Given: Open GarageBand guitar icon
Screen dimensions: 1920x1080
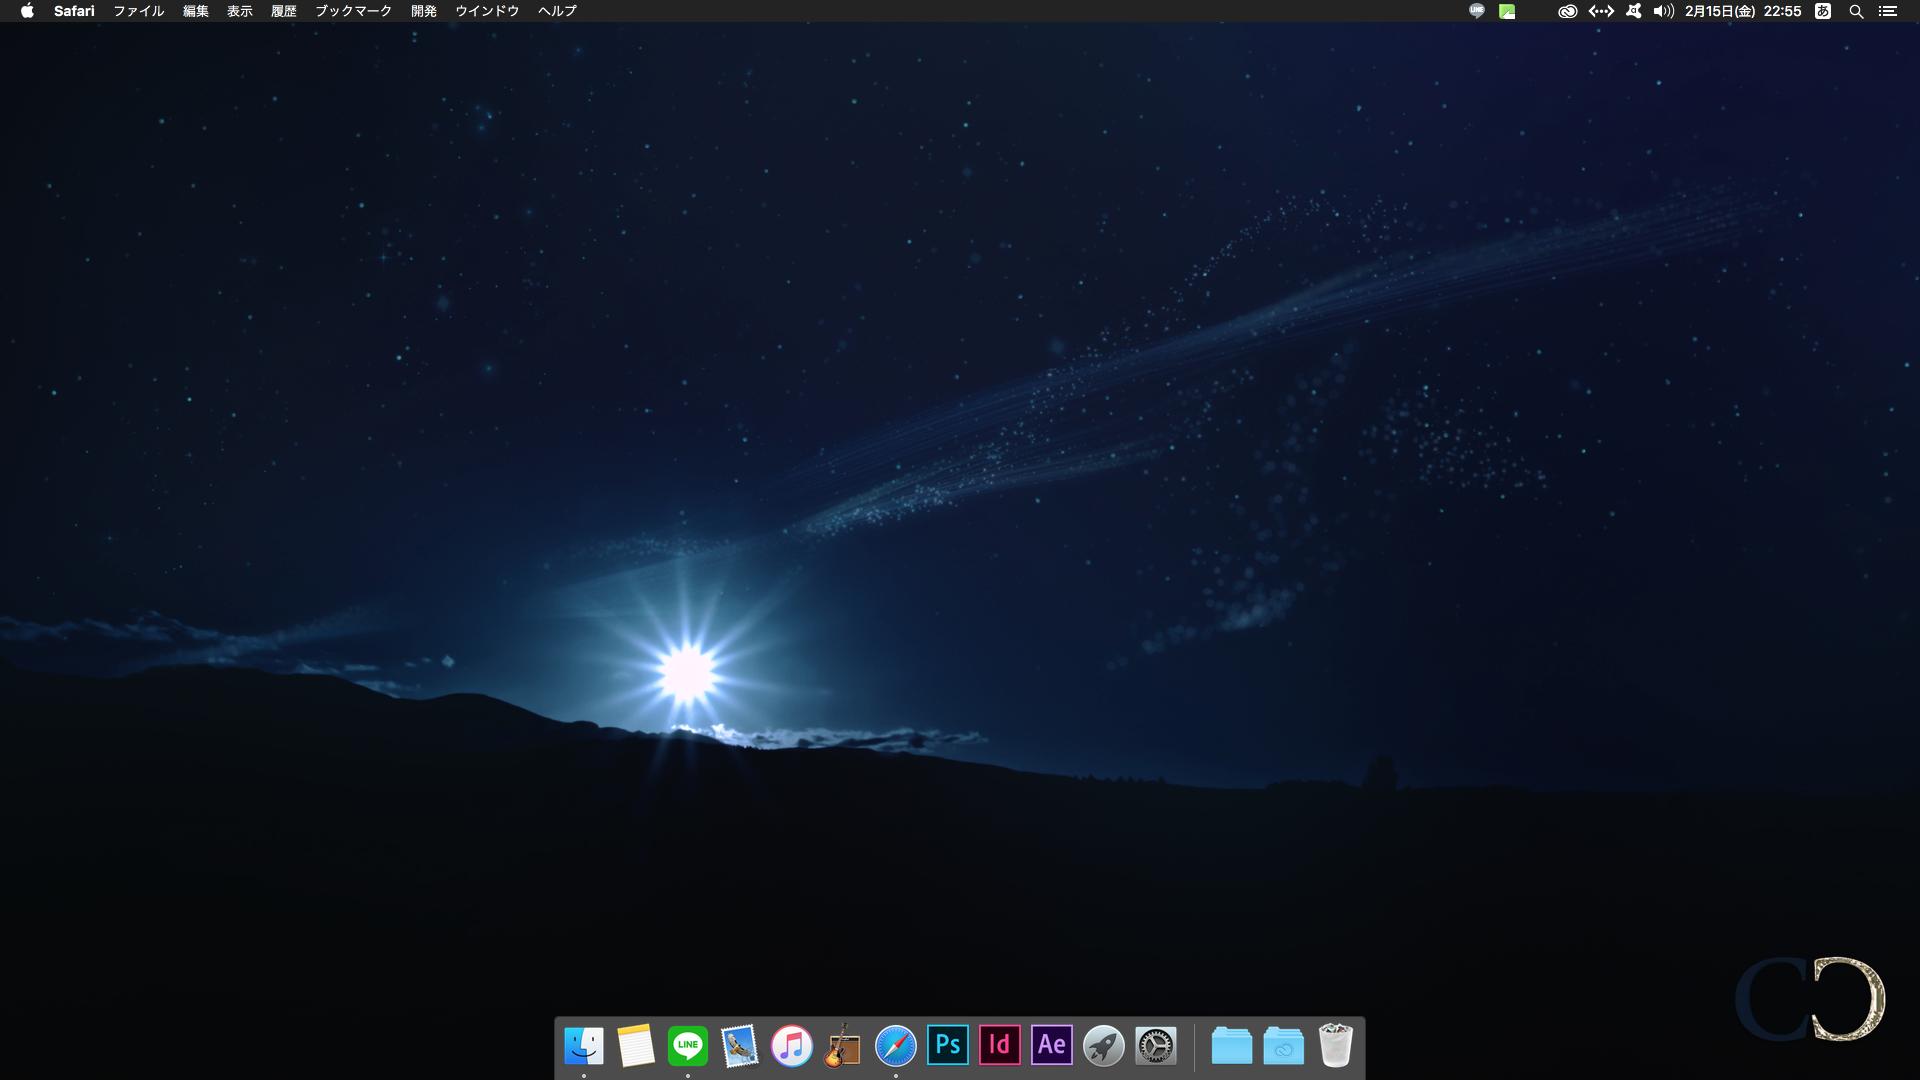Looking at the screenshot, I should (843, 1046).
